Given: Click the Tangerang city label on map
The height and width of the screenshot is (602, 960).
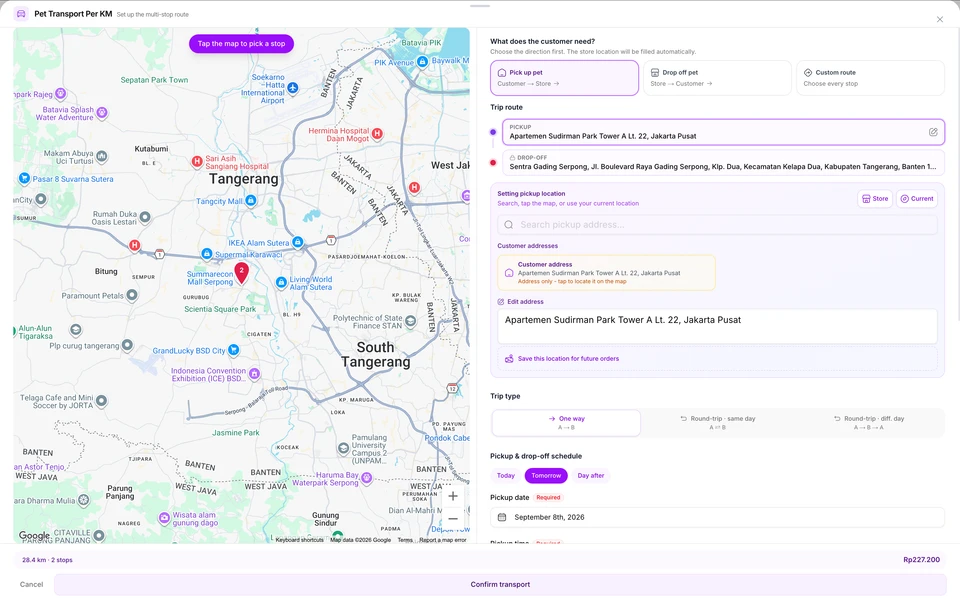Looking at the screenshot, I should [244, 179].
